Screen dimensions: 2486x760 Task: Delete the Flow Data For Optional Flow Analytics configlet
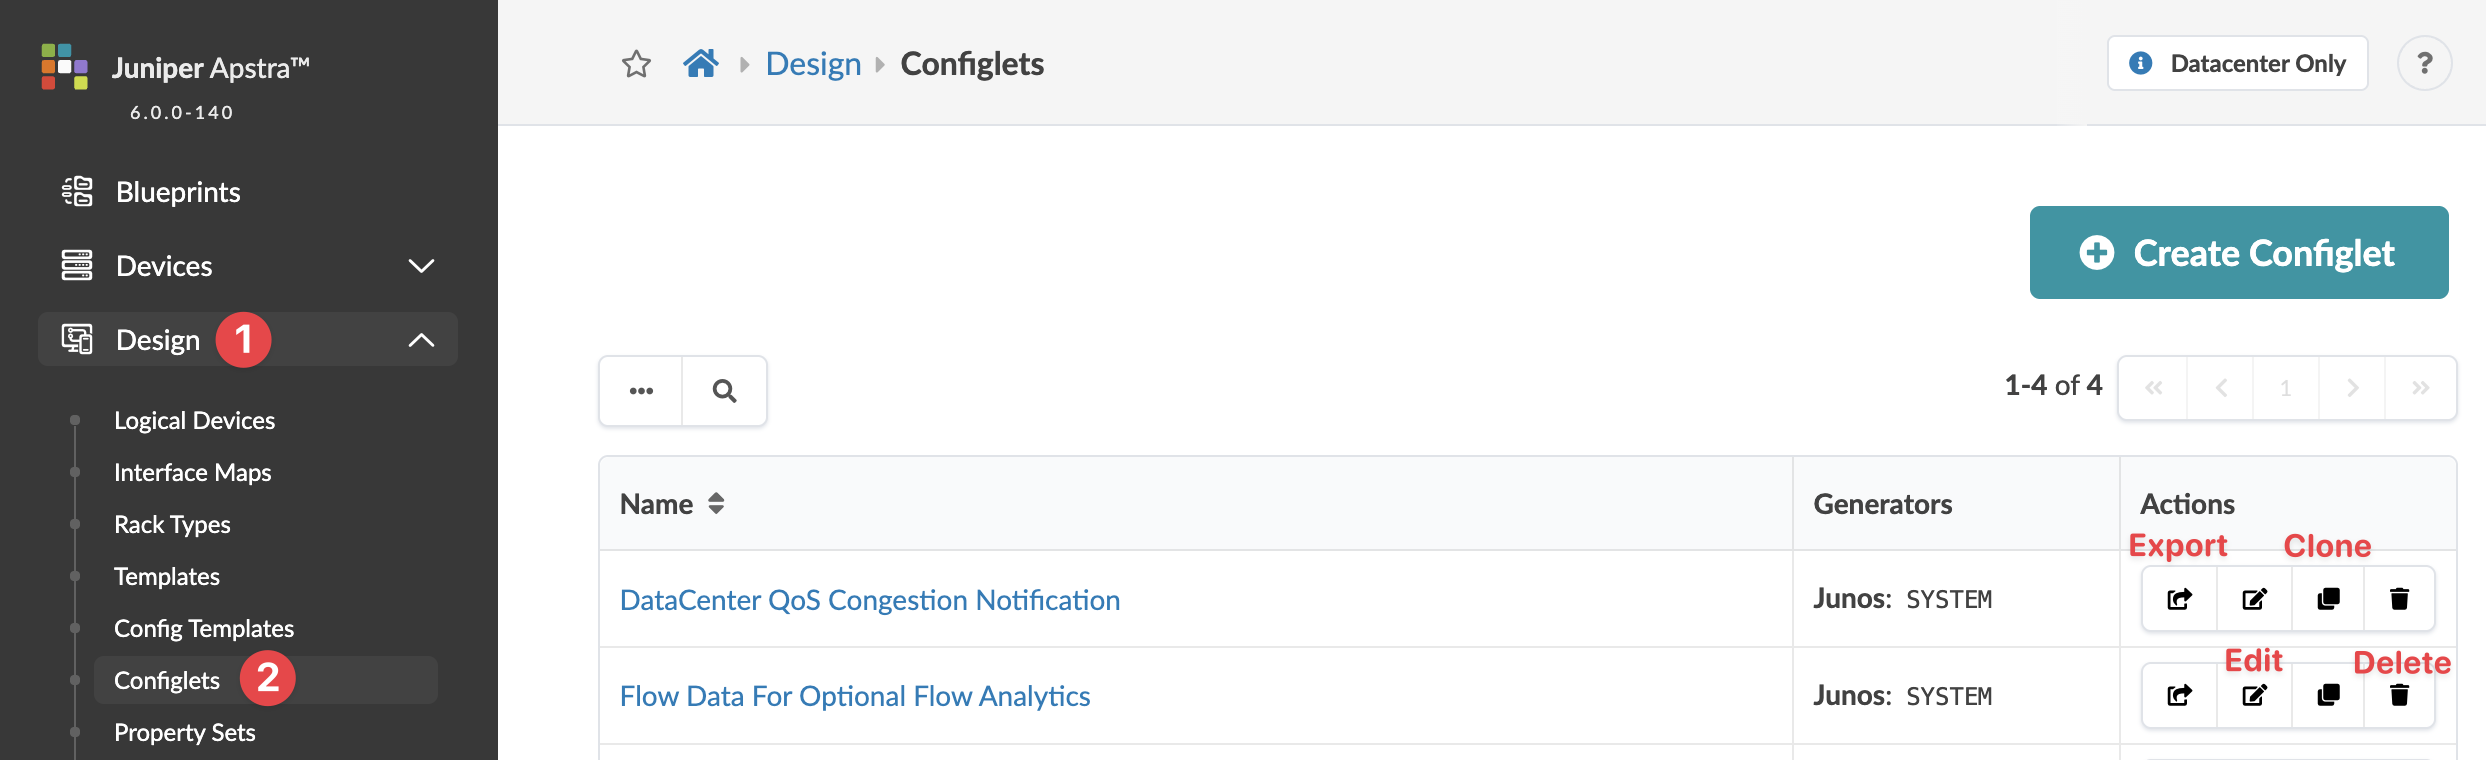coord(2399,695)
